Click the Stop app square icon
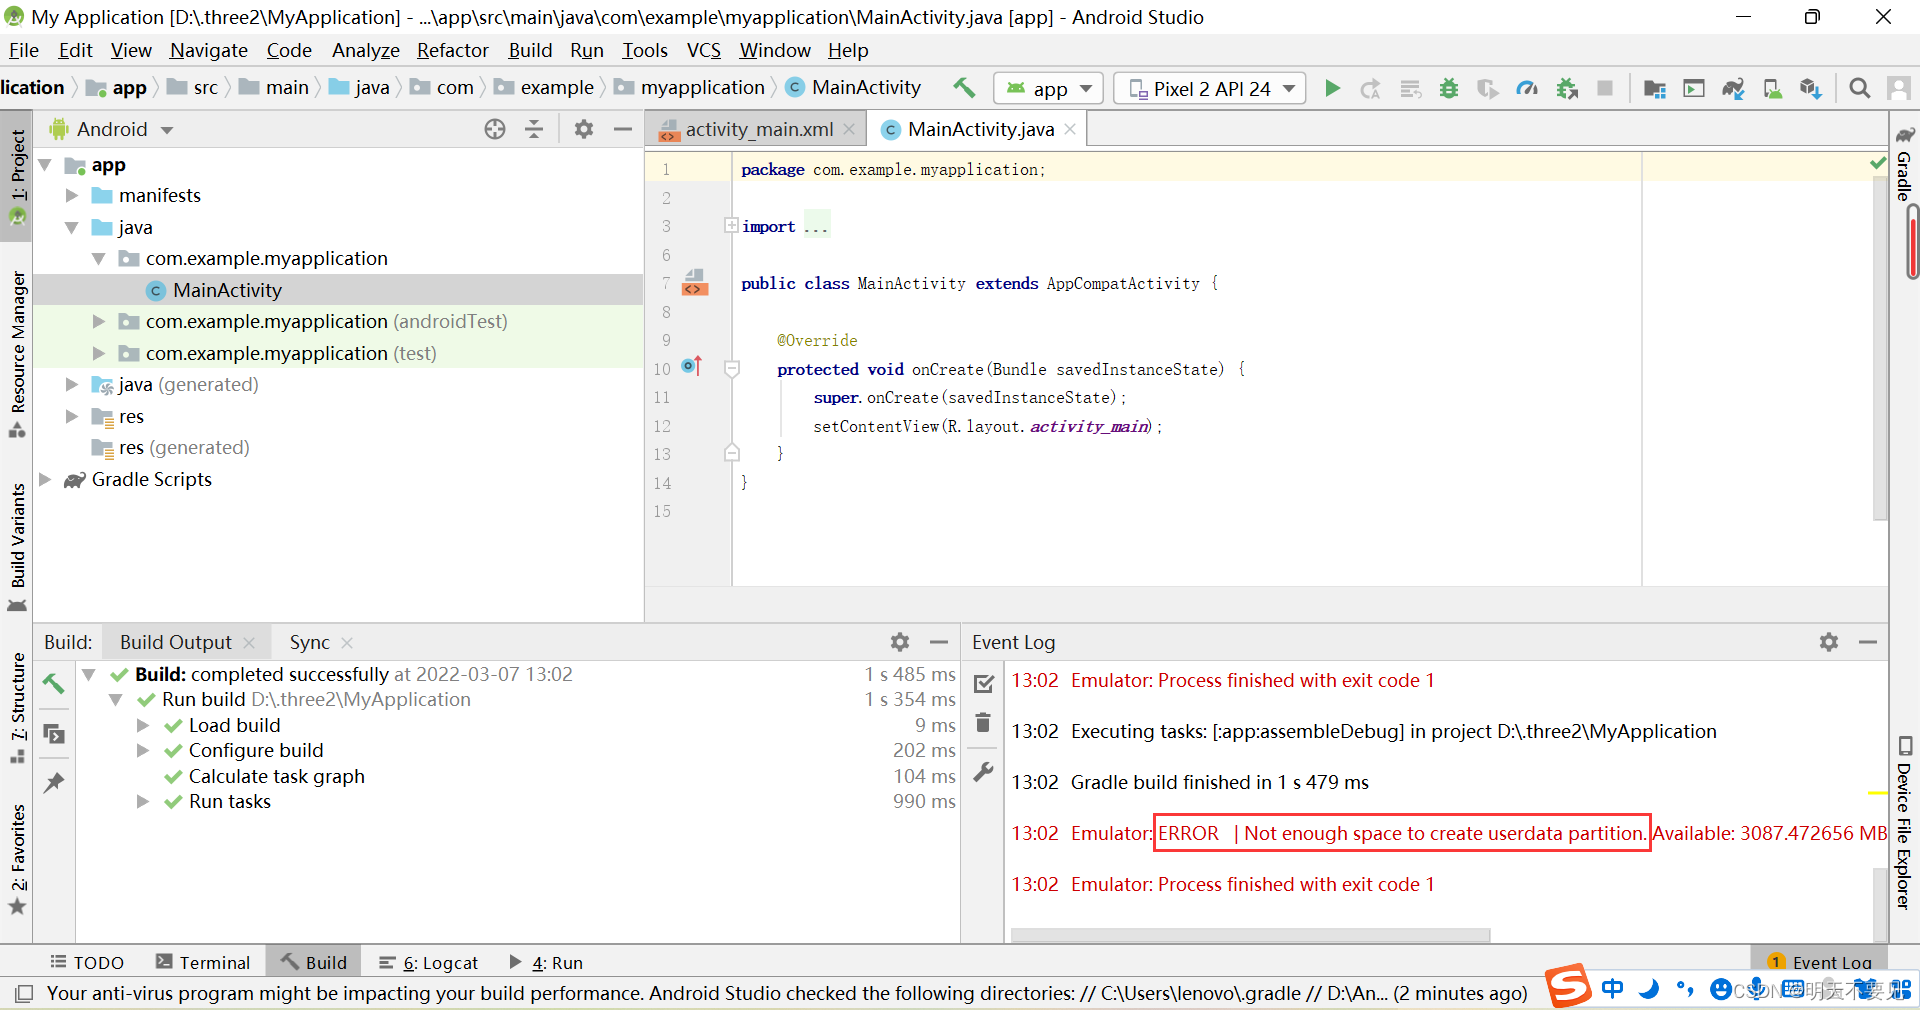Screen dimensions: 1920x1010 point(1605,88)
